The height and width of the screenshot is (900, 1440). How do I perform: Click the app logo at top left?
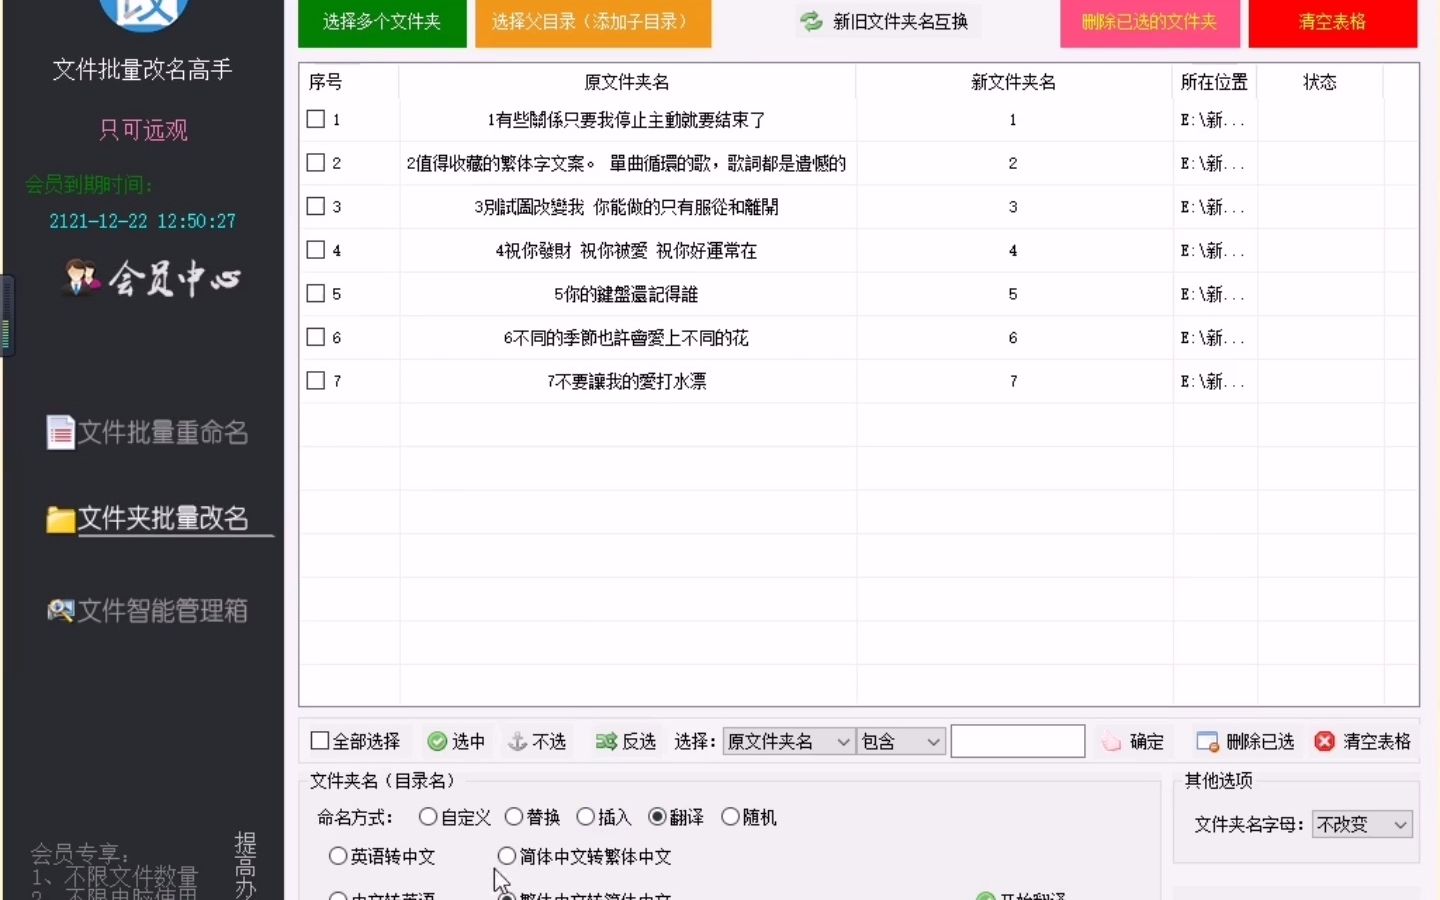pyautogui.click(x=143, y=15)
